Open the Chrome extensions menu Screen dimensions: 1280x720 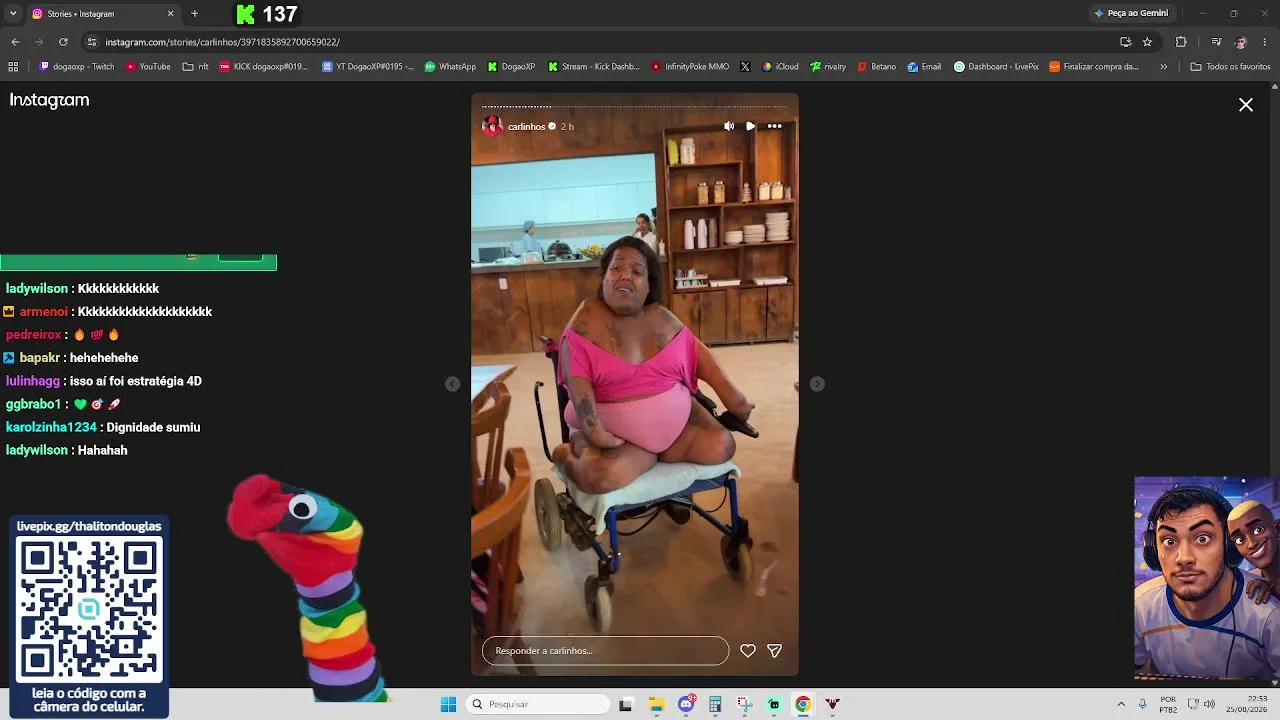pos(1181,42)
